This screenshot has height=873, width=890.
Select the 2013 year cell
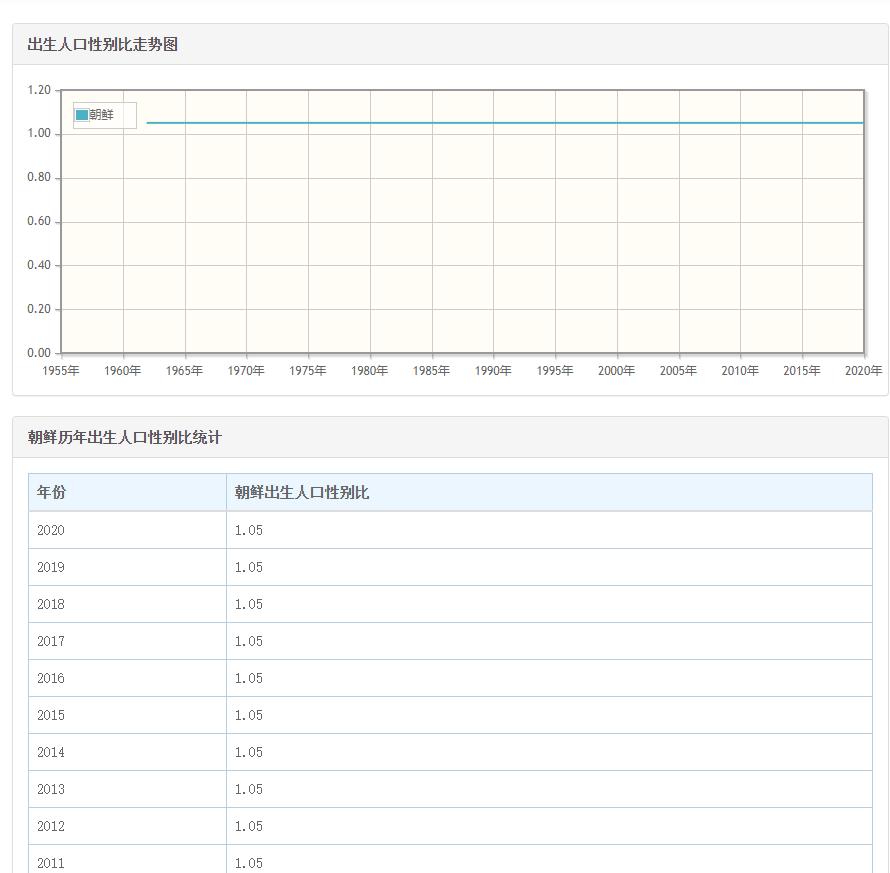127,789
